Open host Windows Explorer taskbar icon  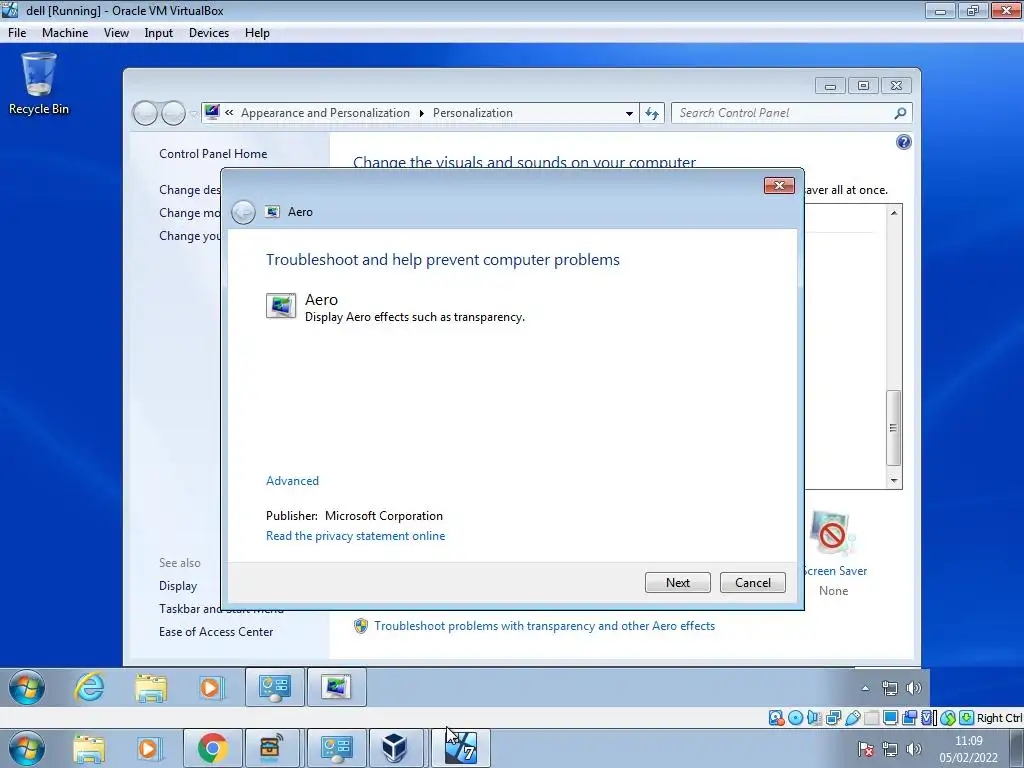click(x=88, y=748)
